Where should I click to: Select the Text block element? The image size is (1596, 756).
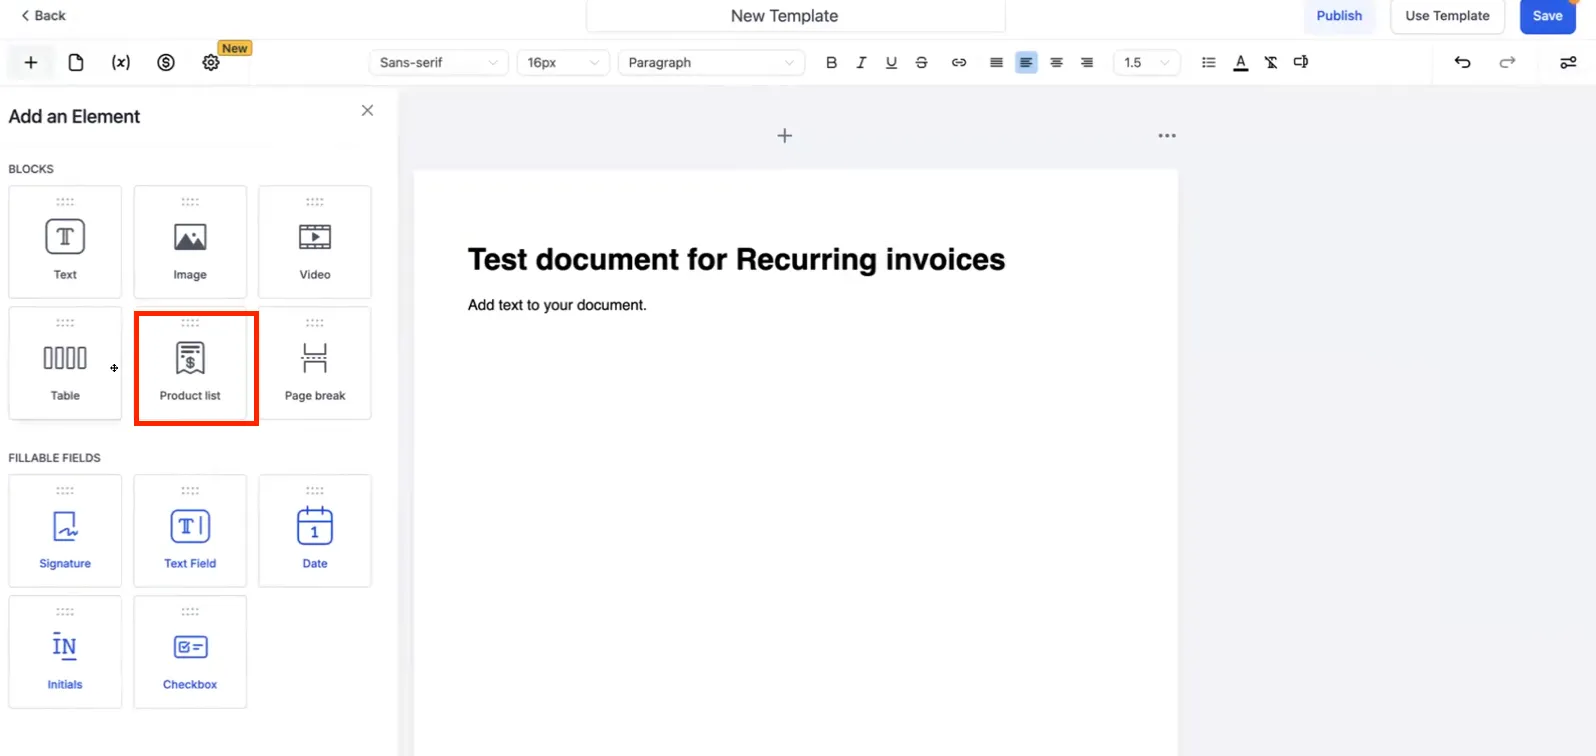pos(65,242)
